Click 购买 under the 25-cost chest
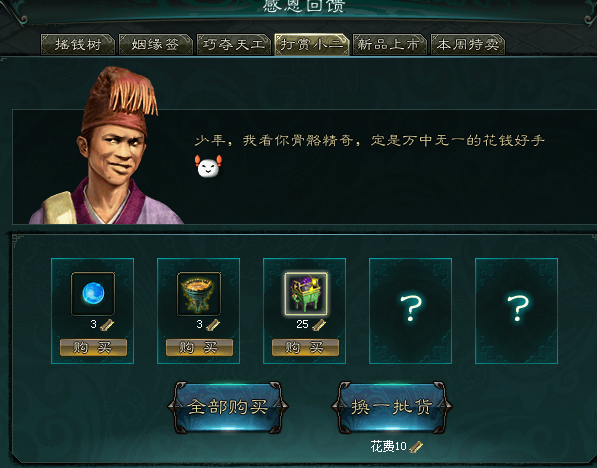The height and width of the screenshot is (468, 597). (x=305, y=347)
